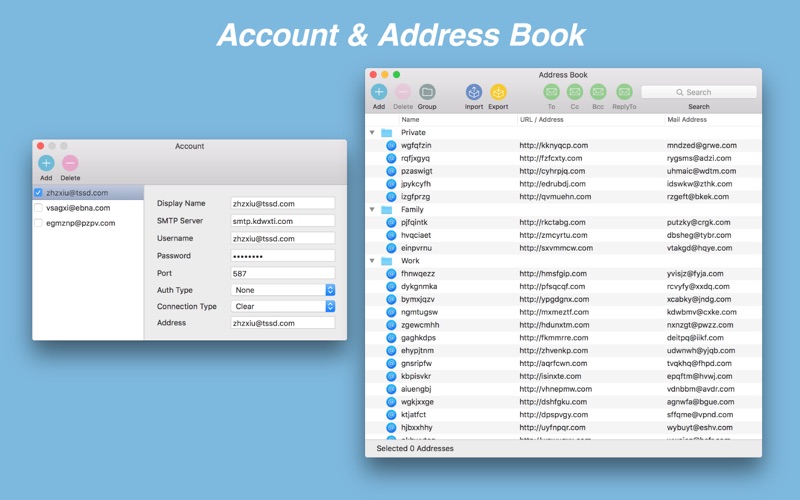
Task: Open the Auth Type dropdown
Action: [283, 290]
